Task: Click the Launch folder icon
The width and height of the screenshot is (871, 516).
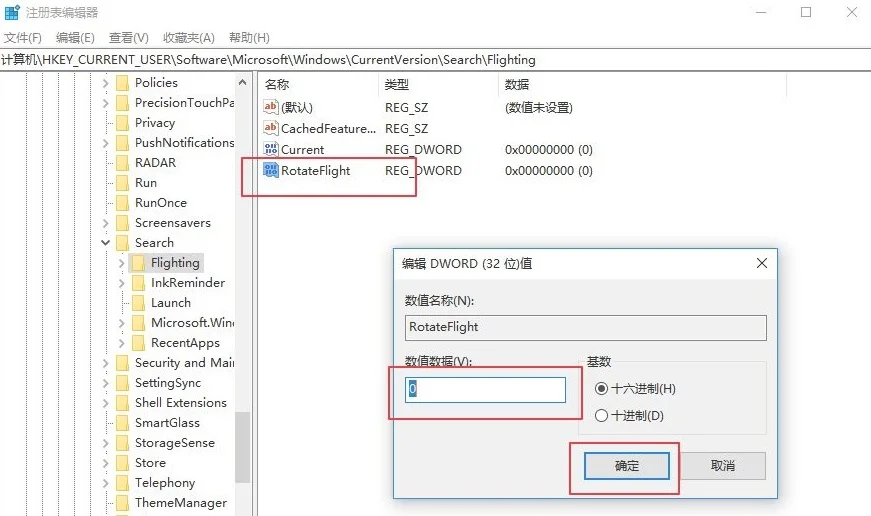Action: [x=139, y=303]
